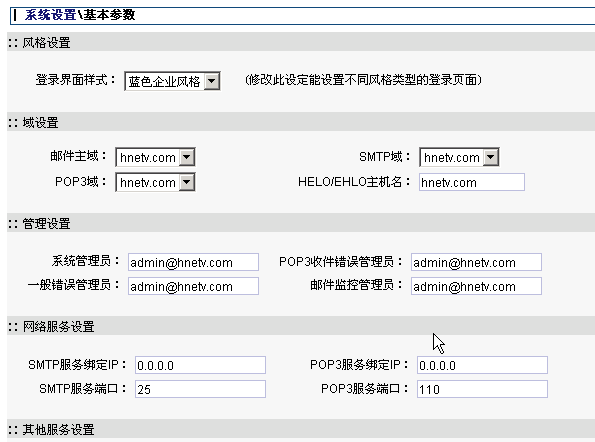595x442 pixels.
Task: Click the 域设置 section header
Action: click(40, 123)
